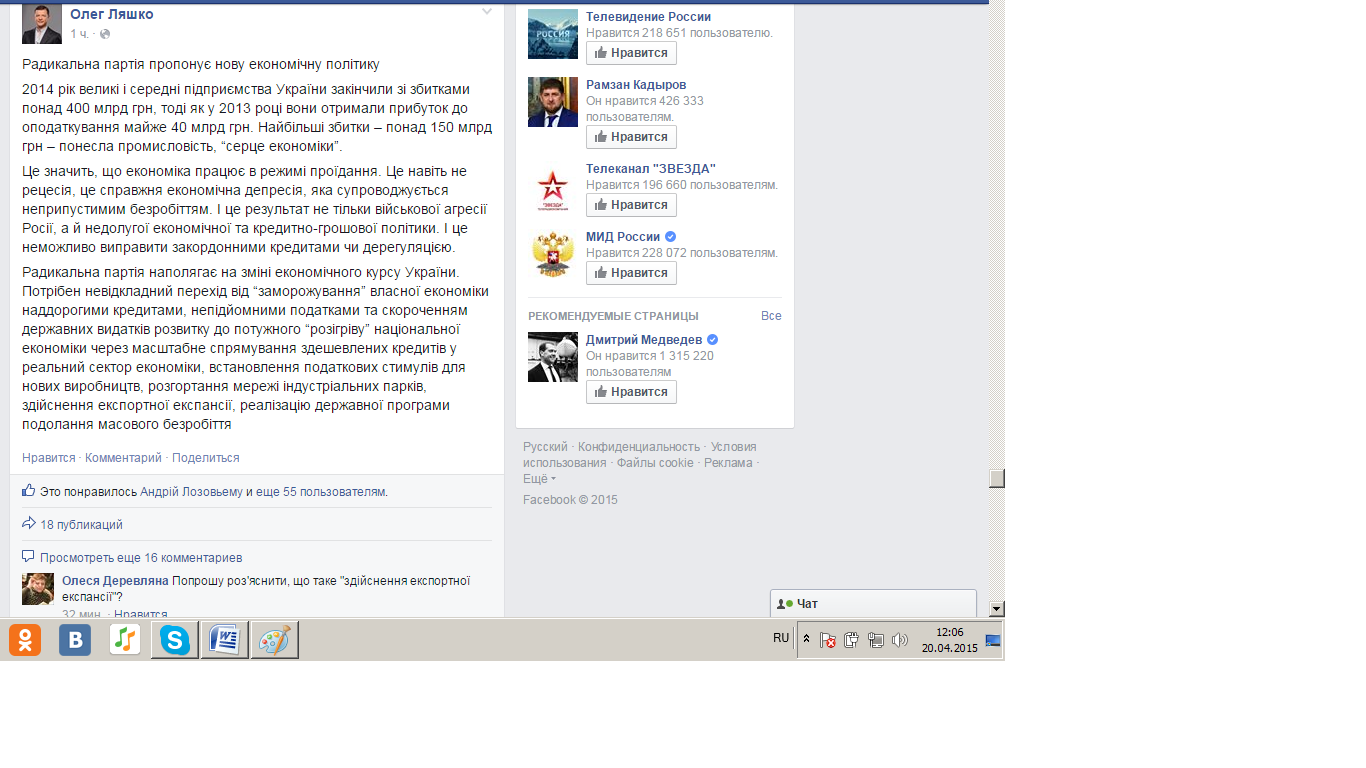Viewport: 1366px width, 768px height.
Task: Click the vertical scrollbar thumb
Action: (x=996, y=478)
